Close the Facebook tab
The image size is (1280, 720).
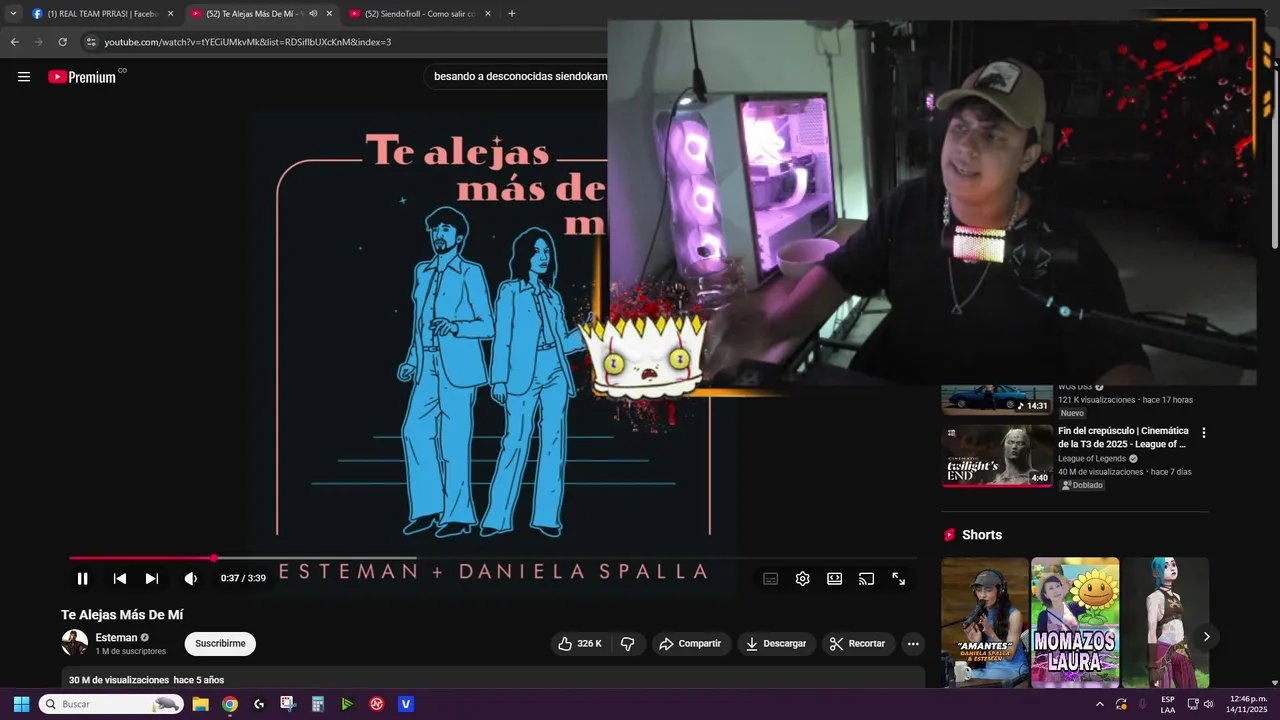click(170, 14)
